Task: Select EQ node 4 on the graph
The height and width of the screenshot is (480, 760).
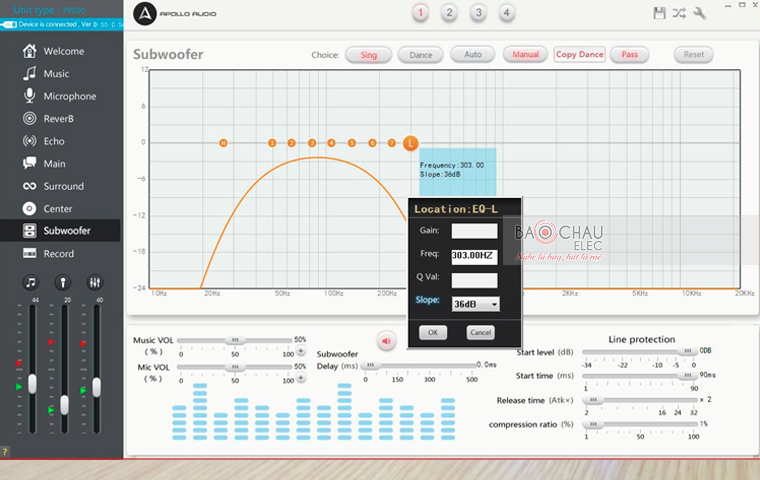Action: [332, 143]
